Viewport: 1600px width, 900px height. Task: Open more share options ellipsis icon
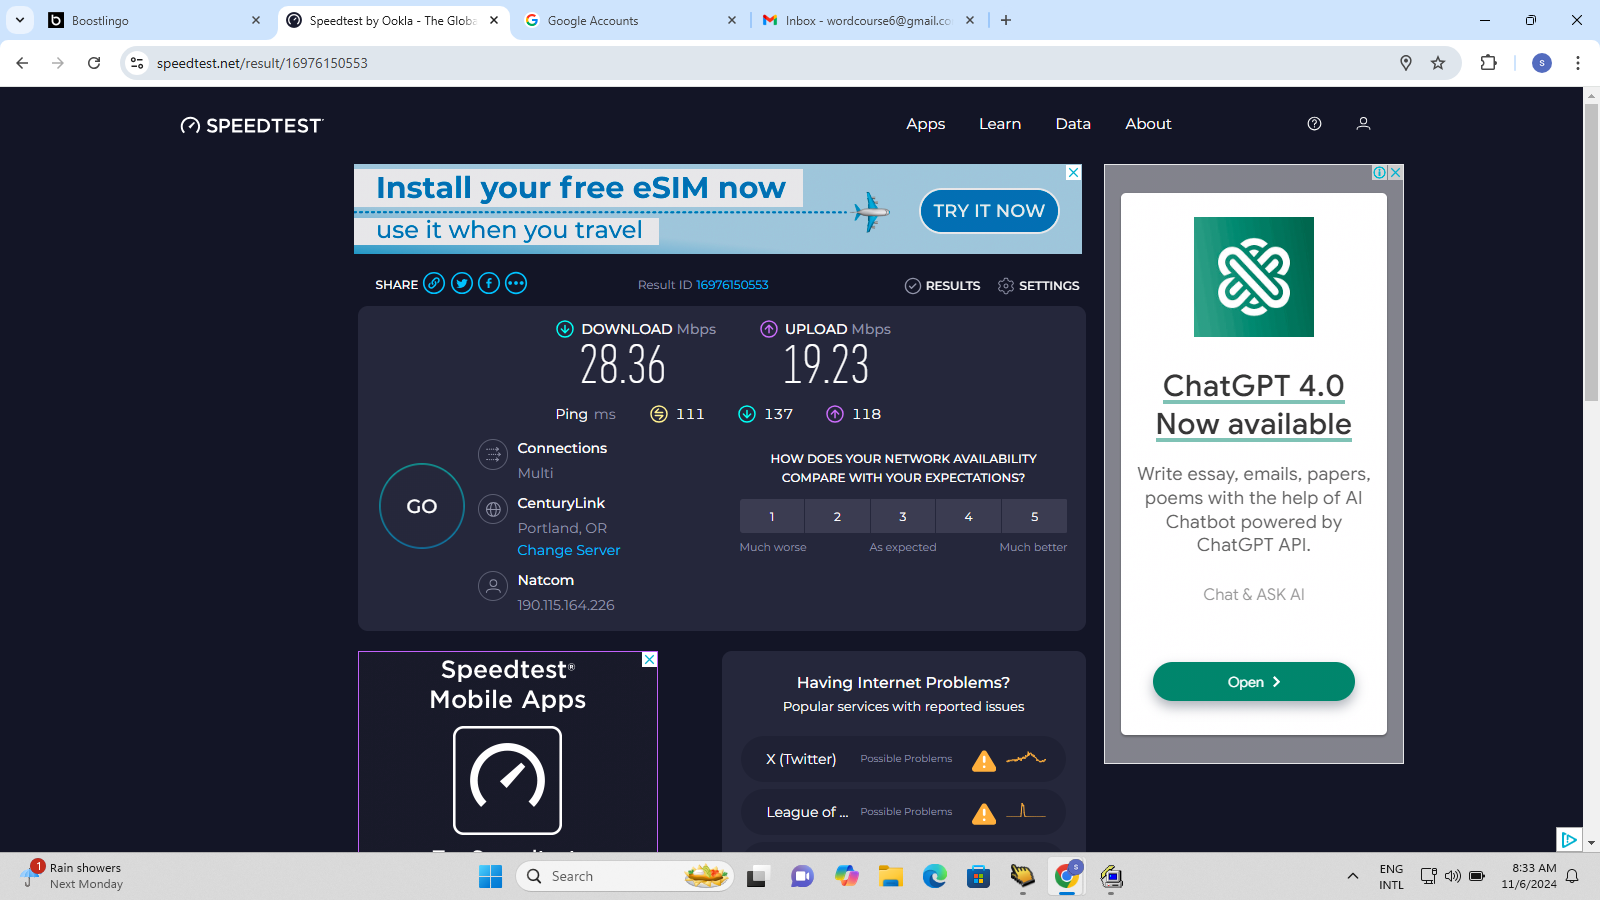point(516,284)
